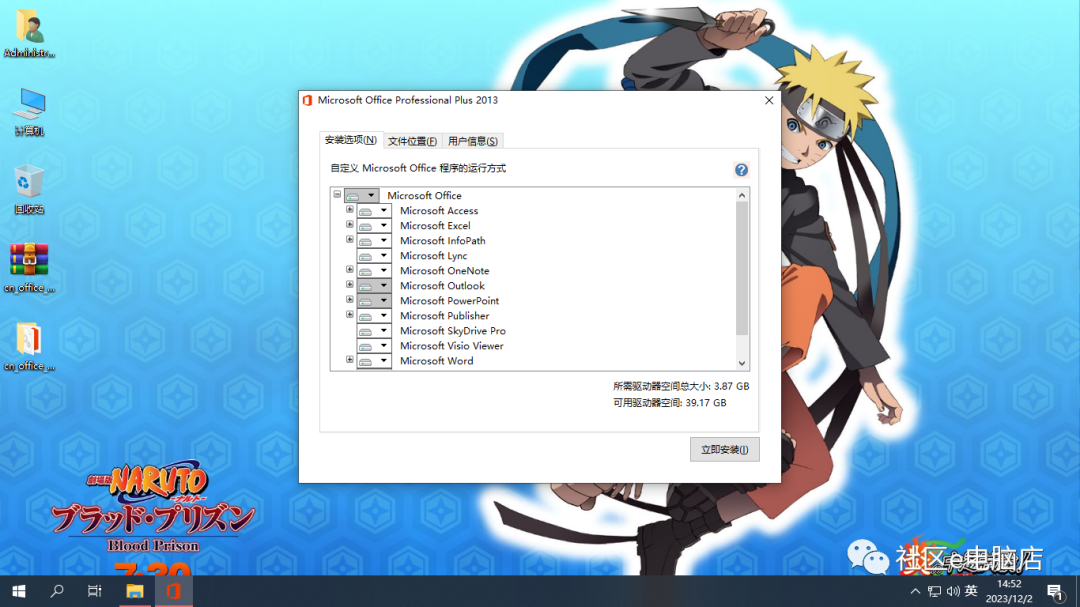The height and width of the screenshot is (607, 1080).
Task: Click the feature list scroll down arrow
Action: (742, 363)
